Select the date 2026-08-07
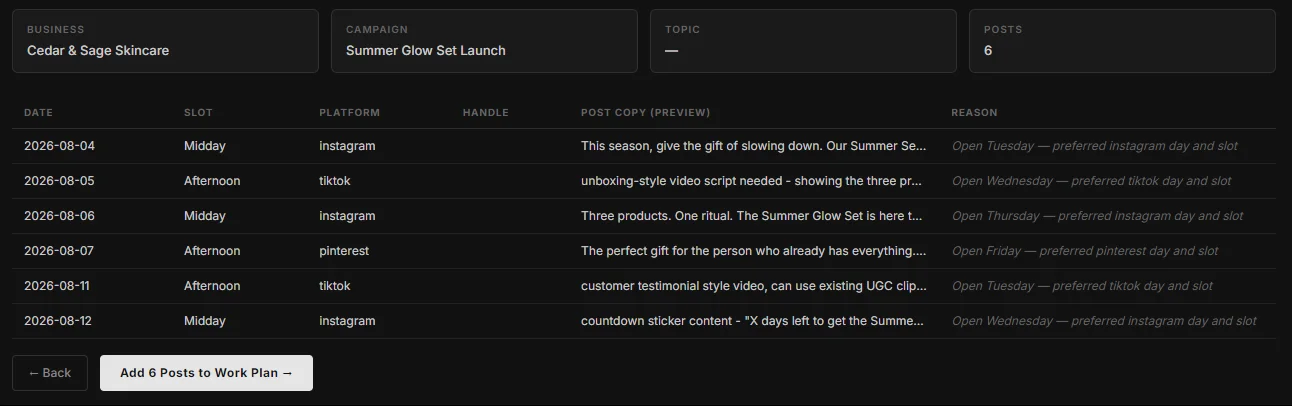The image size is (1292, 406). (x=59, y=251)
